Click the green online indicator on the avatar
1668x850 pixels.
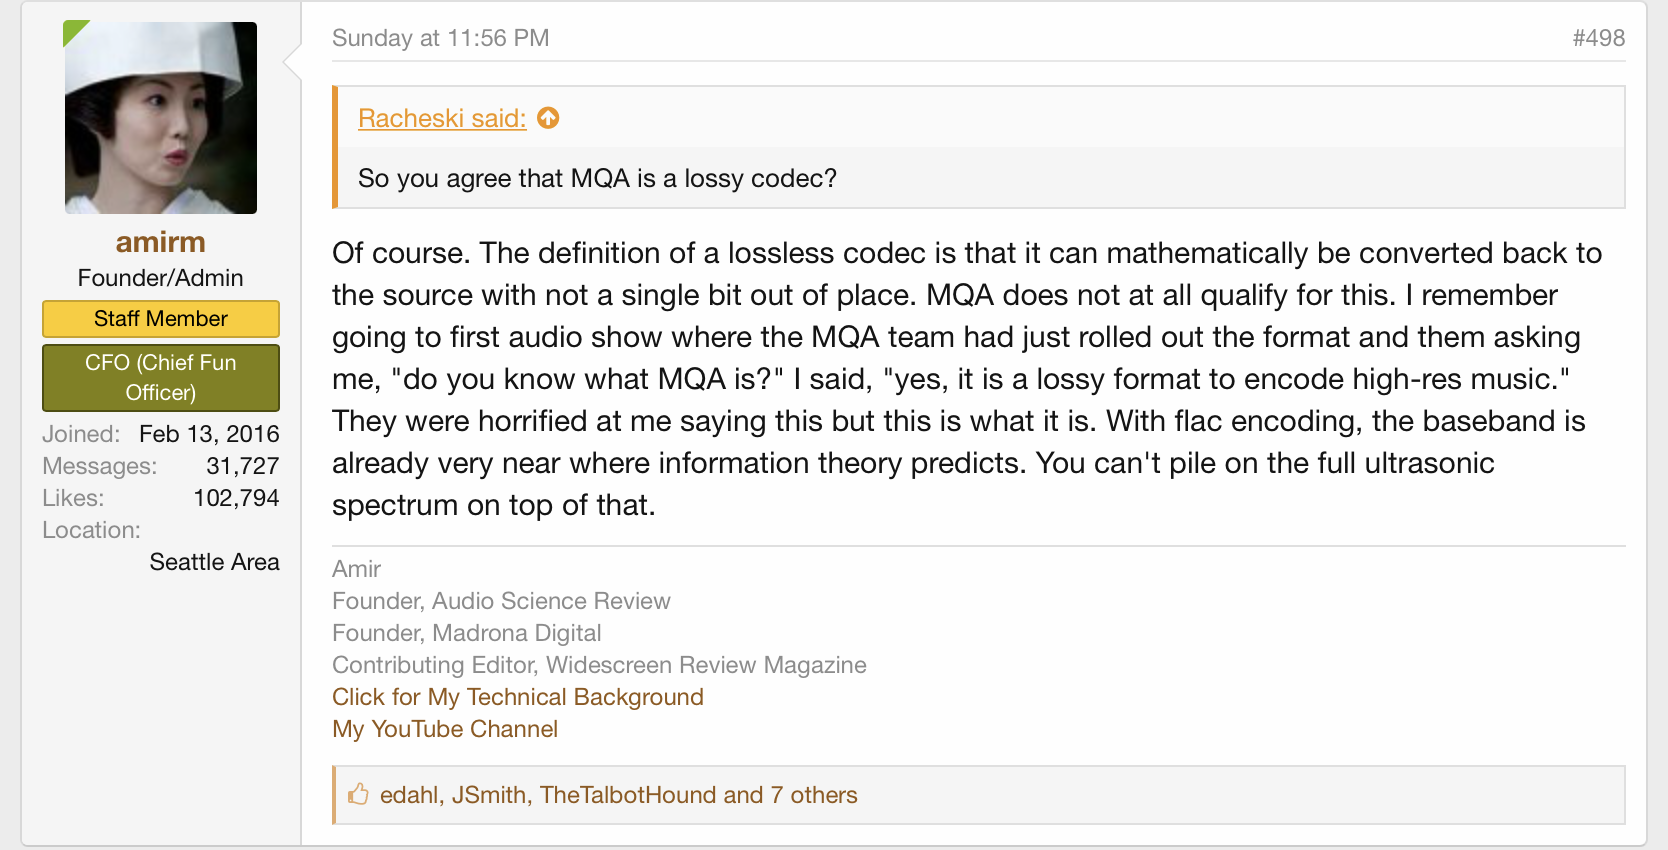point(73,31)
